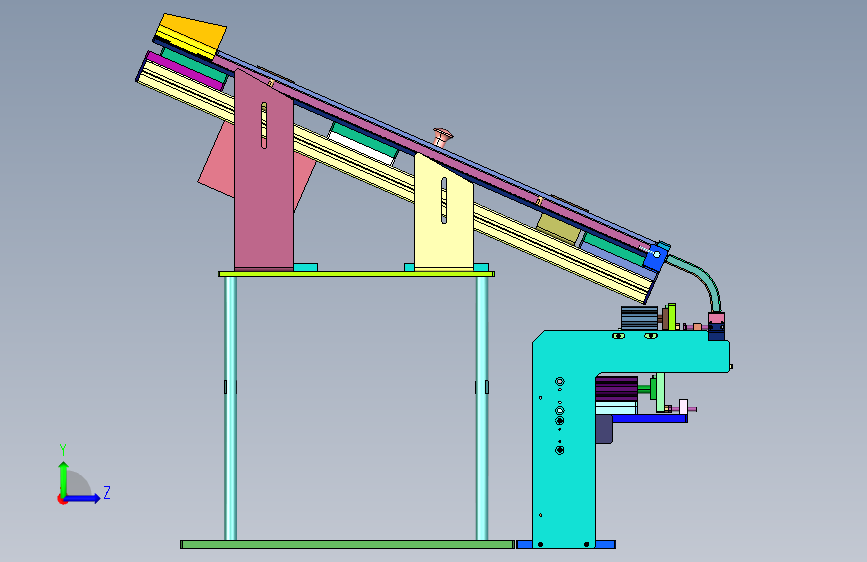Click the "Y" axis label
Screen dimensions: 867x562
[x=63, y=450]
